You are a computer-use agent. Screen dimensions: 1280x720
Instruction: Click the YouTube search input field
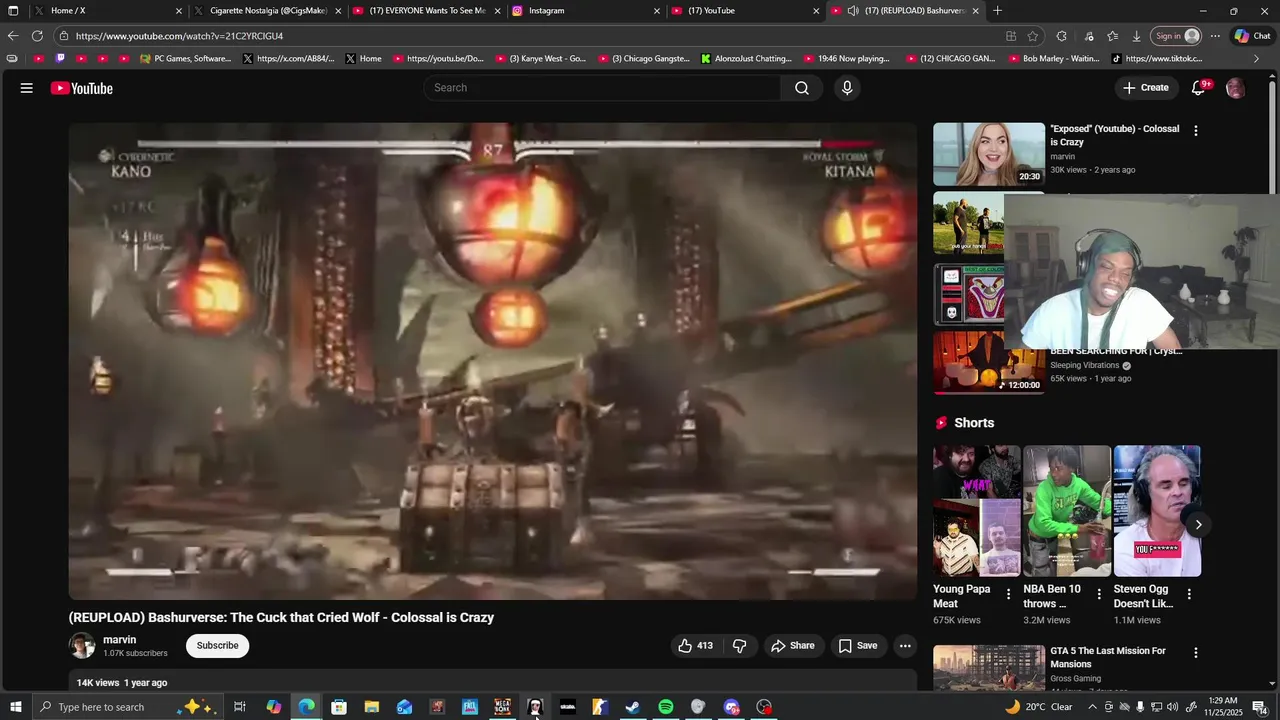[603, 88]
